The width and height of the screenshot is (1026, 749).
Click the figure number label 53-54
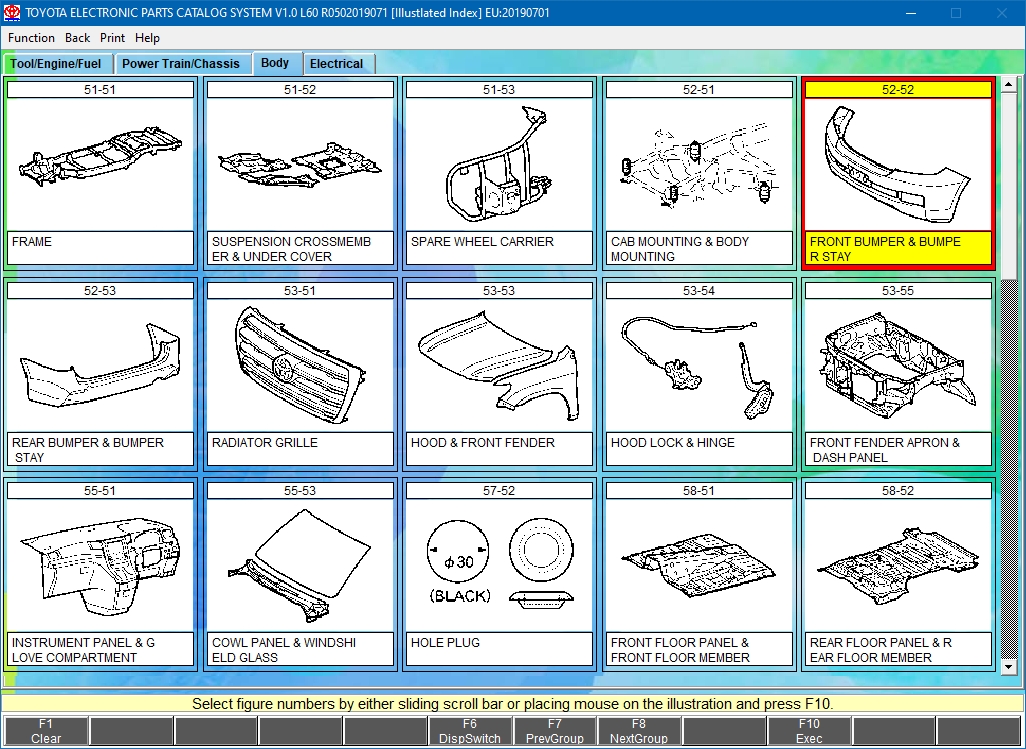pyautogui.click(x=699, y=290)
